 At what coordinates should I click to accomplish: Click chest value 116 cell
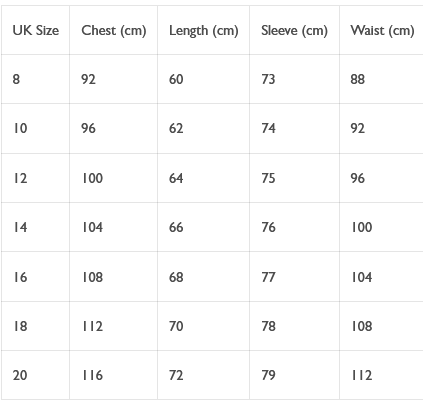tap(113, 375)
